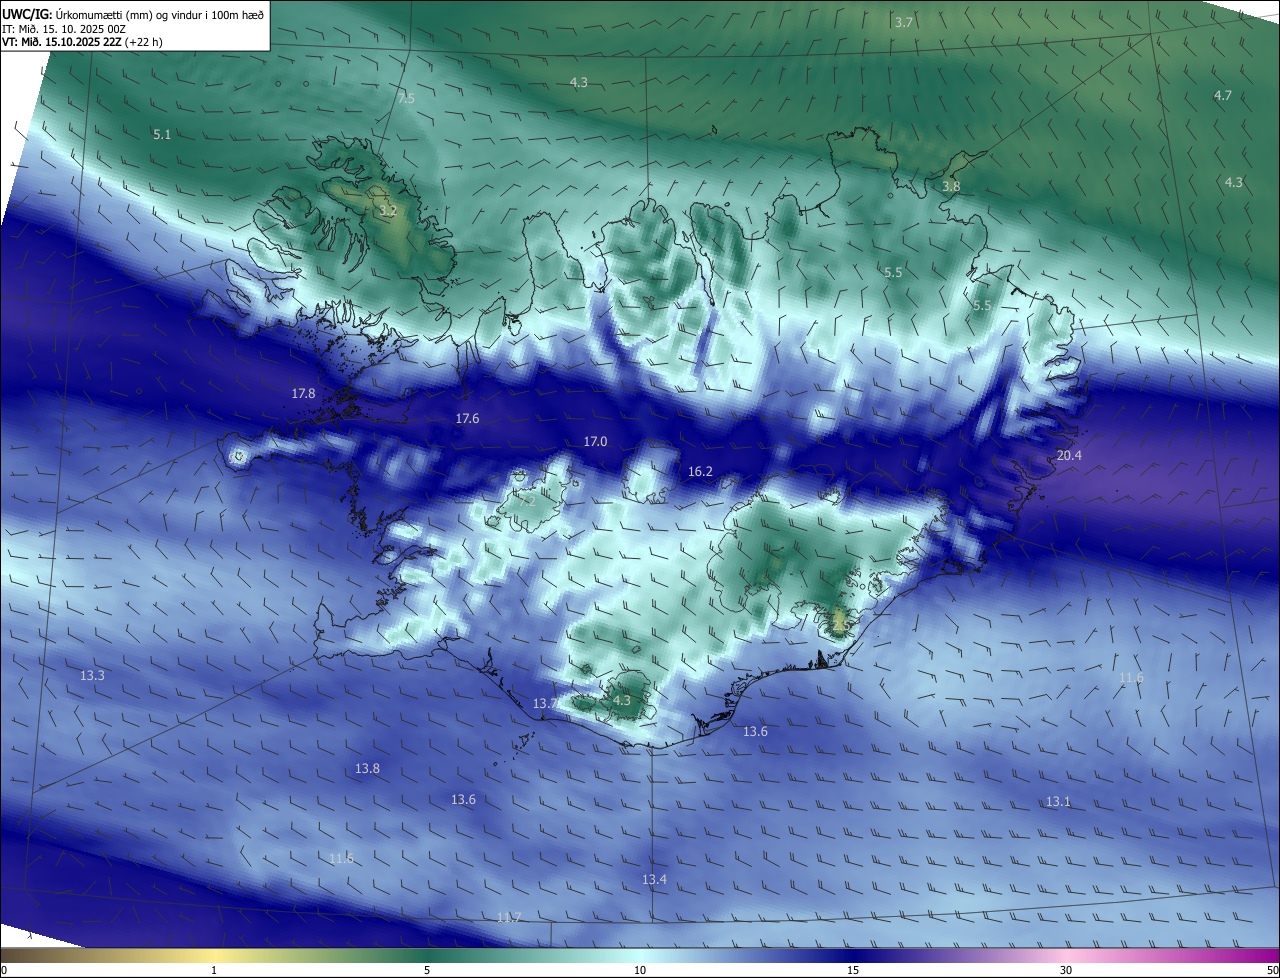
Task: Click the 20.4 value east of Iceland
Action: (1069, 455)
